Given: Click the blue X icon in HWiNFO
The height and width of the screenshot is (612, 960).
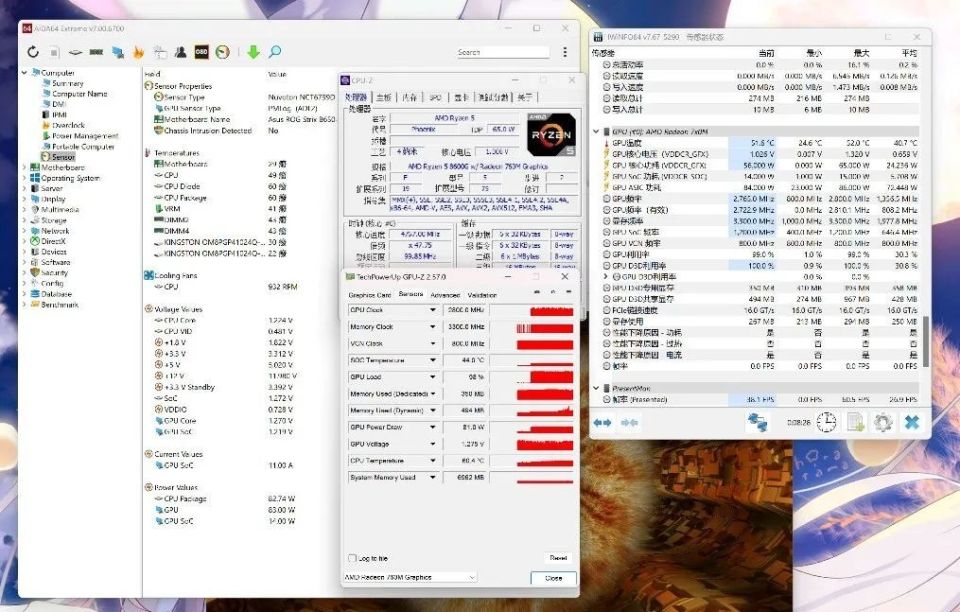Looking at the screenshot, I should point(912,422).
